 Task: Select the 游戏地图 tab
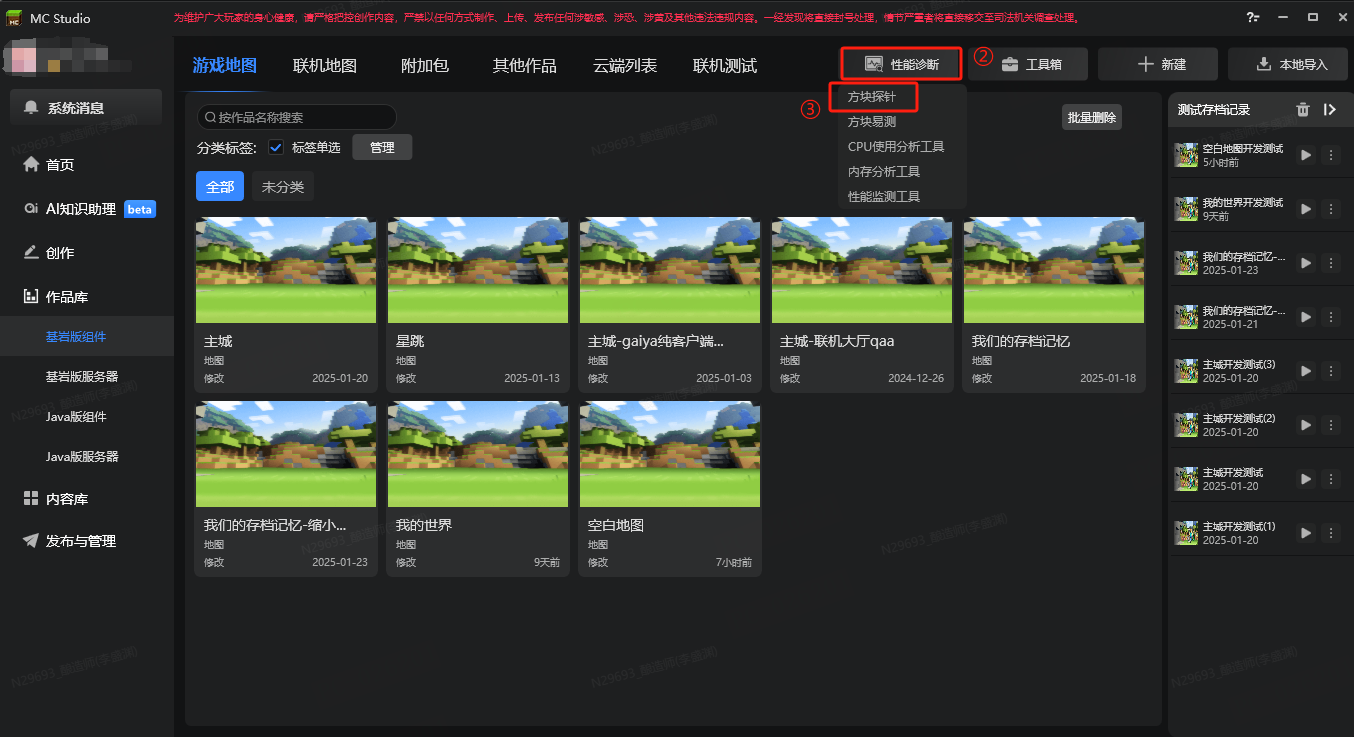click(225, 66)
